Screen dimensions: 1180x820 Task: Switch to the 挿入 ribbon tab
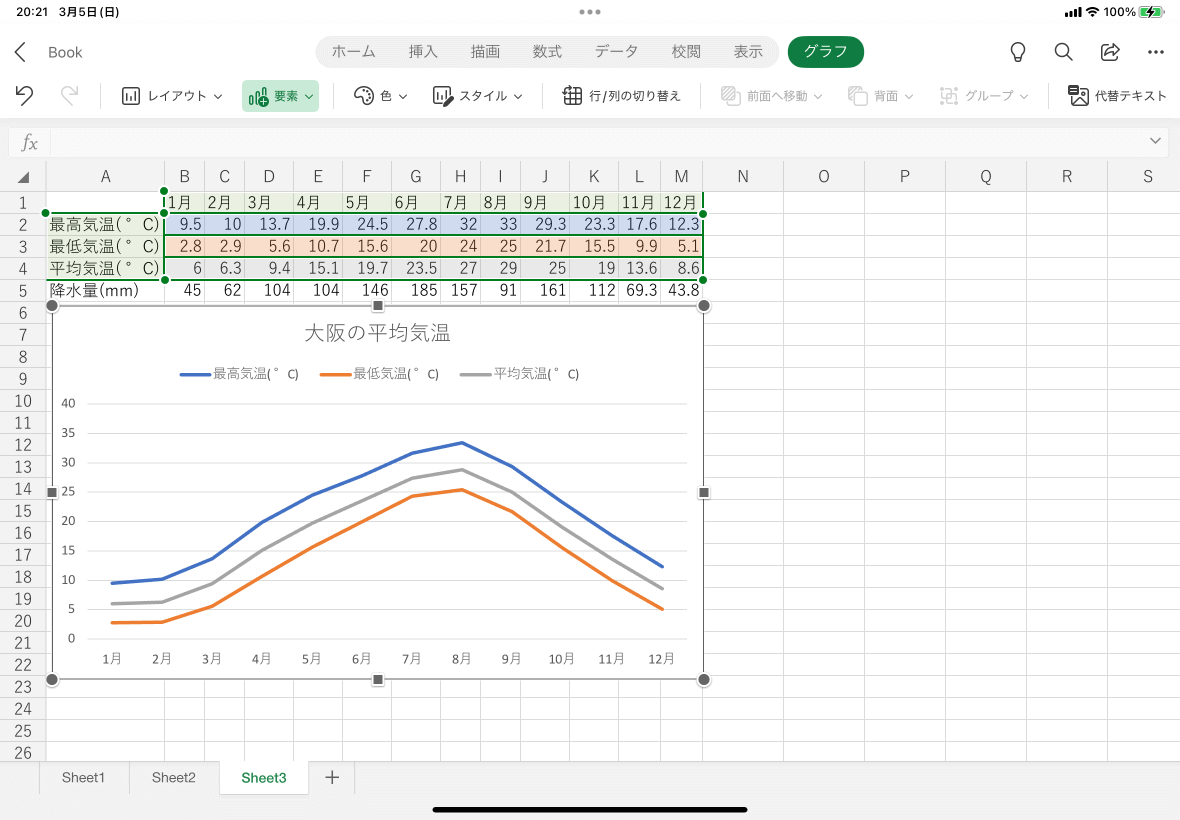tap(423, 52)
